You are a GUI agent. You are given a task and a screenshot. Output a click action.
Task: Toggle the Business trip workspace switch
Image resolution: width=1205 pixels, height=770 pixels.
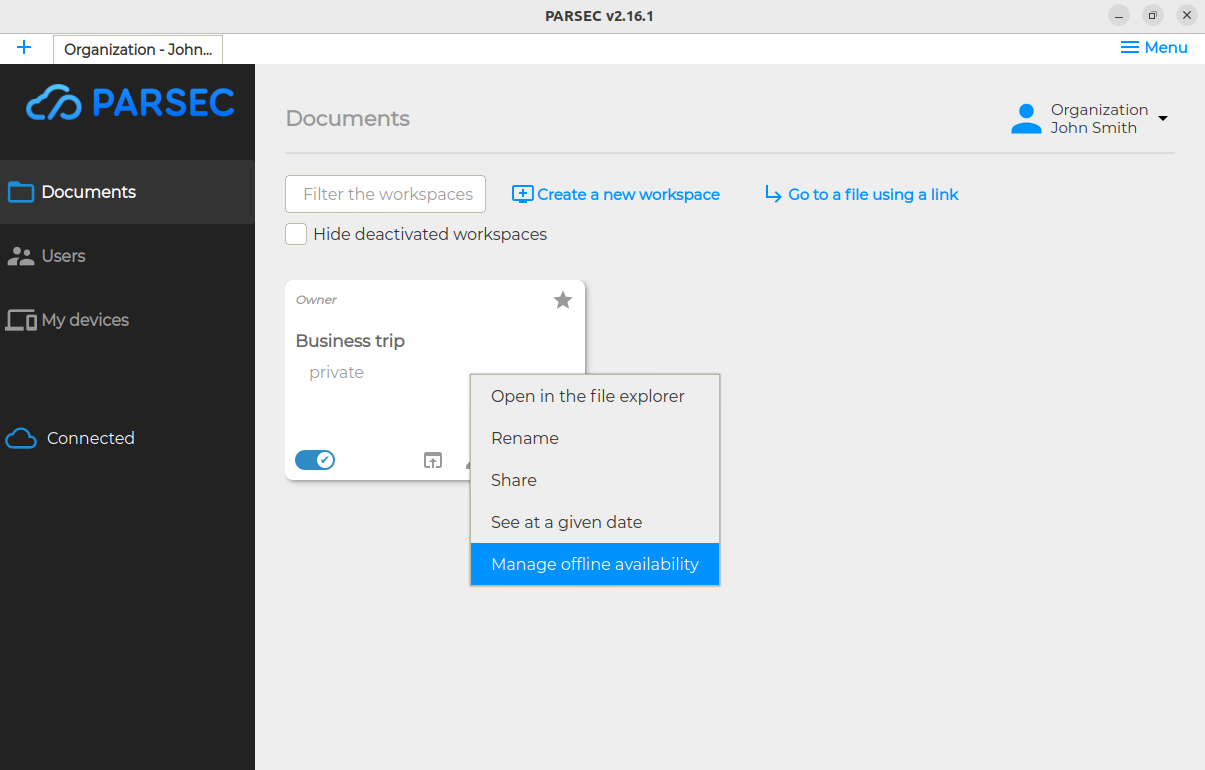[315, 460]
